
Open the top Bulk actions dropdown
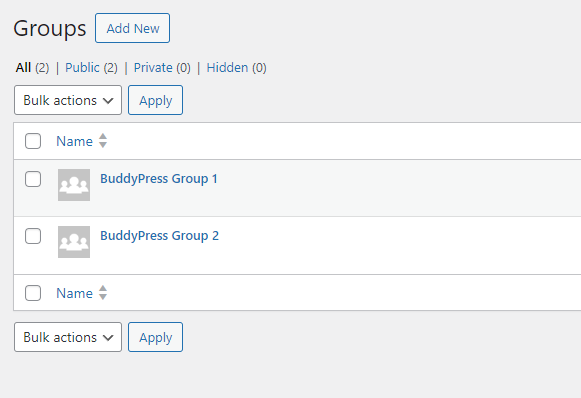point(68,100)
